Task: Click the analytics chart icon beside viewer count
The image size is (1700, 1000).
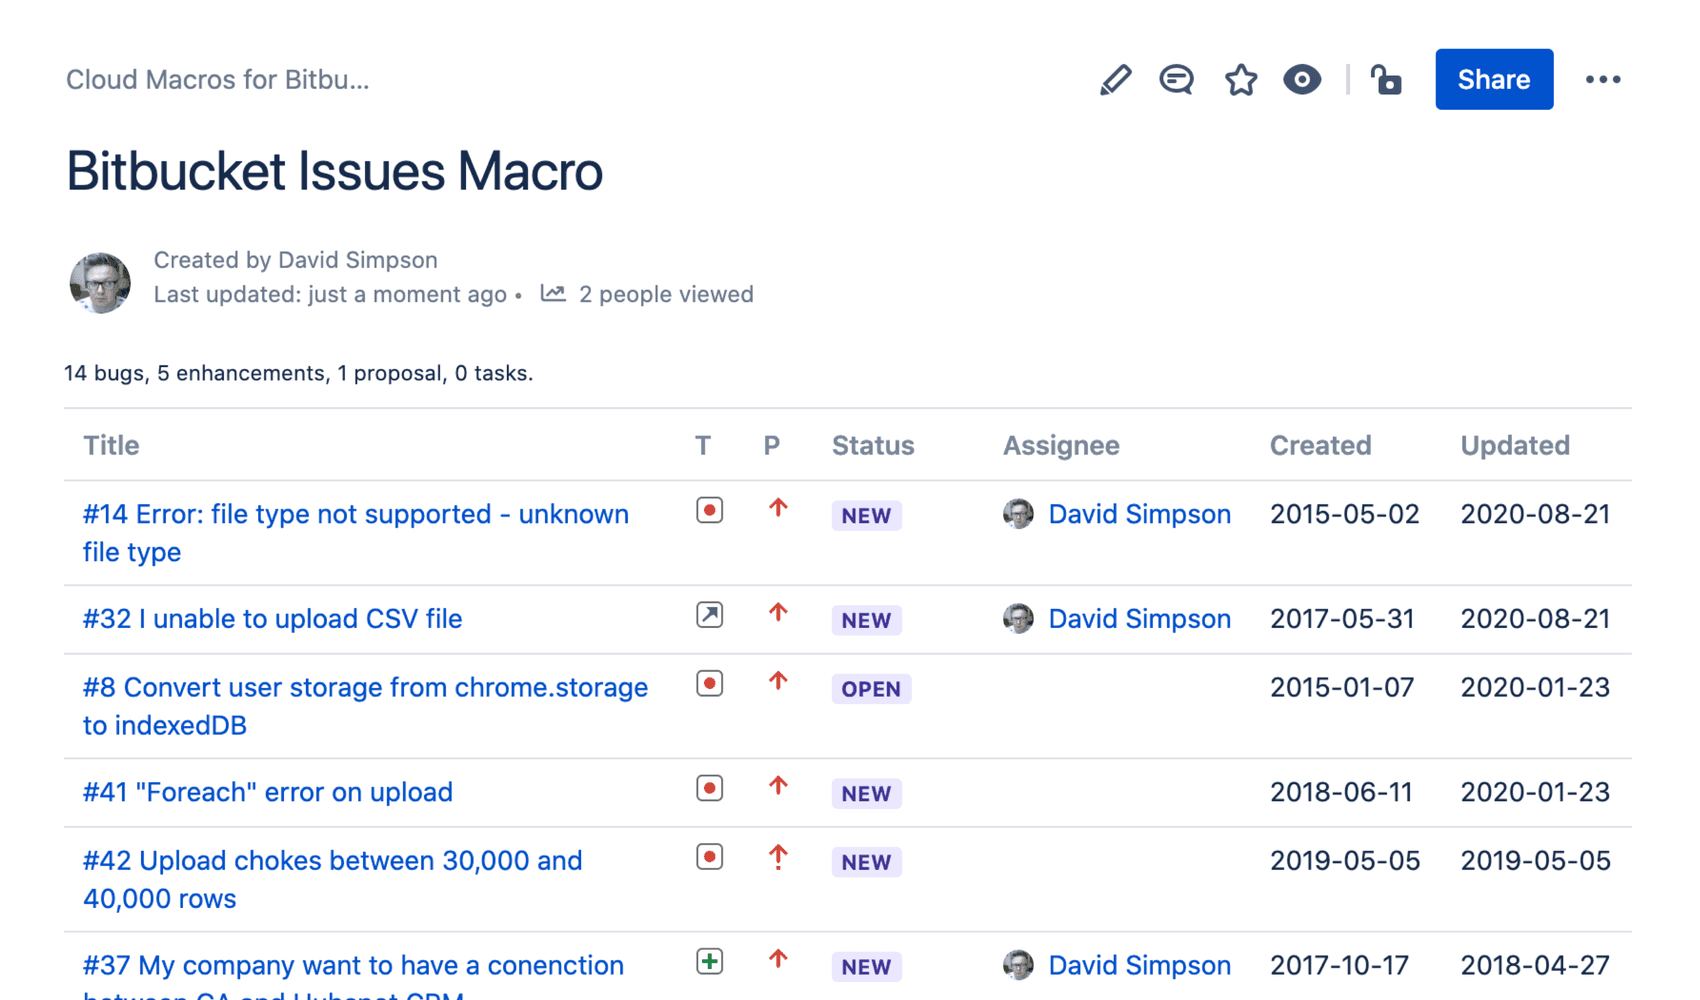Action: click(x=553, y=293)
